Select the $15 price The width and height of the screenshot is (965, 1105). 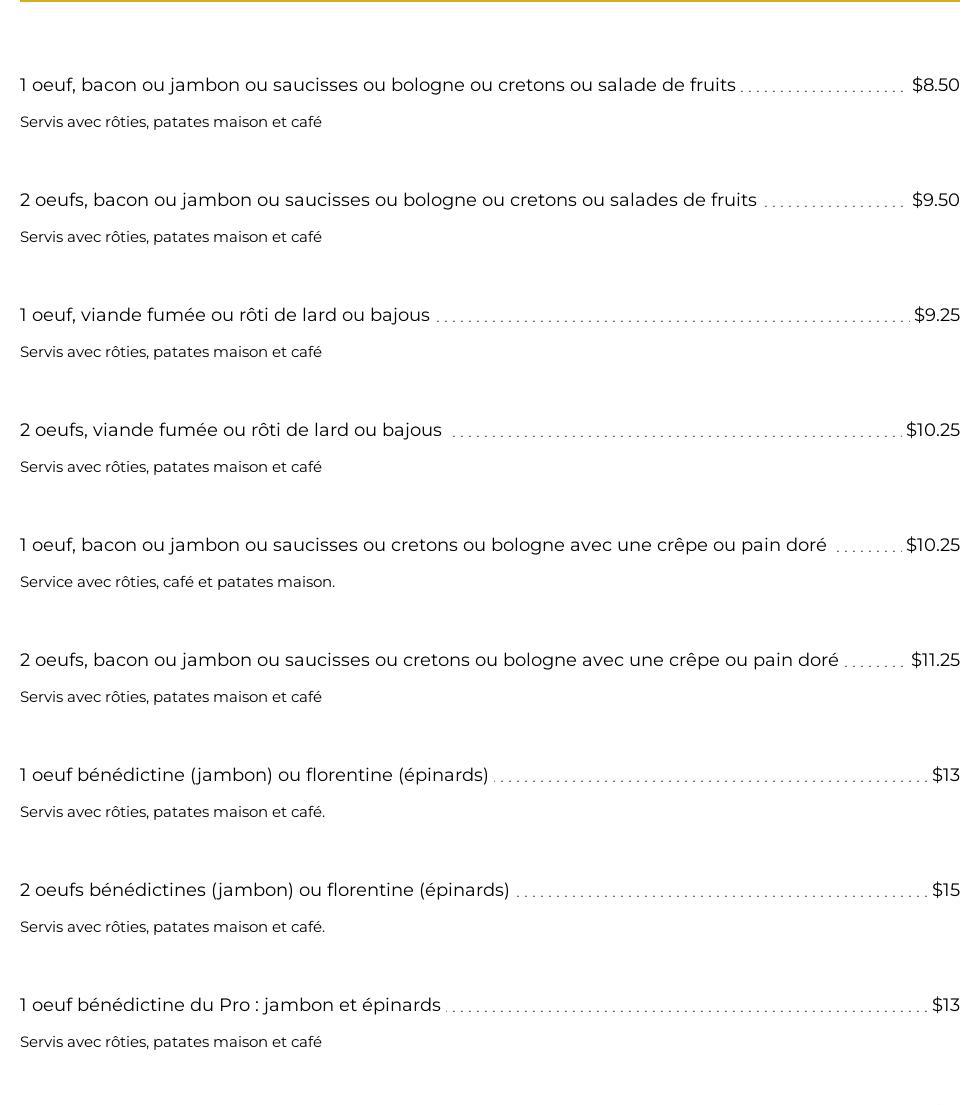point(945,890)
